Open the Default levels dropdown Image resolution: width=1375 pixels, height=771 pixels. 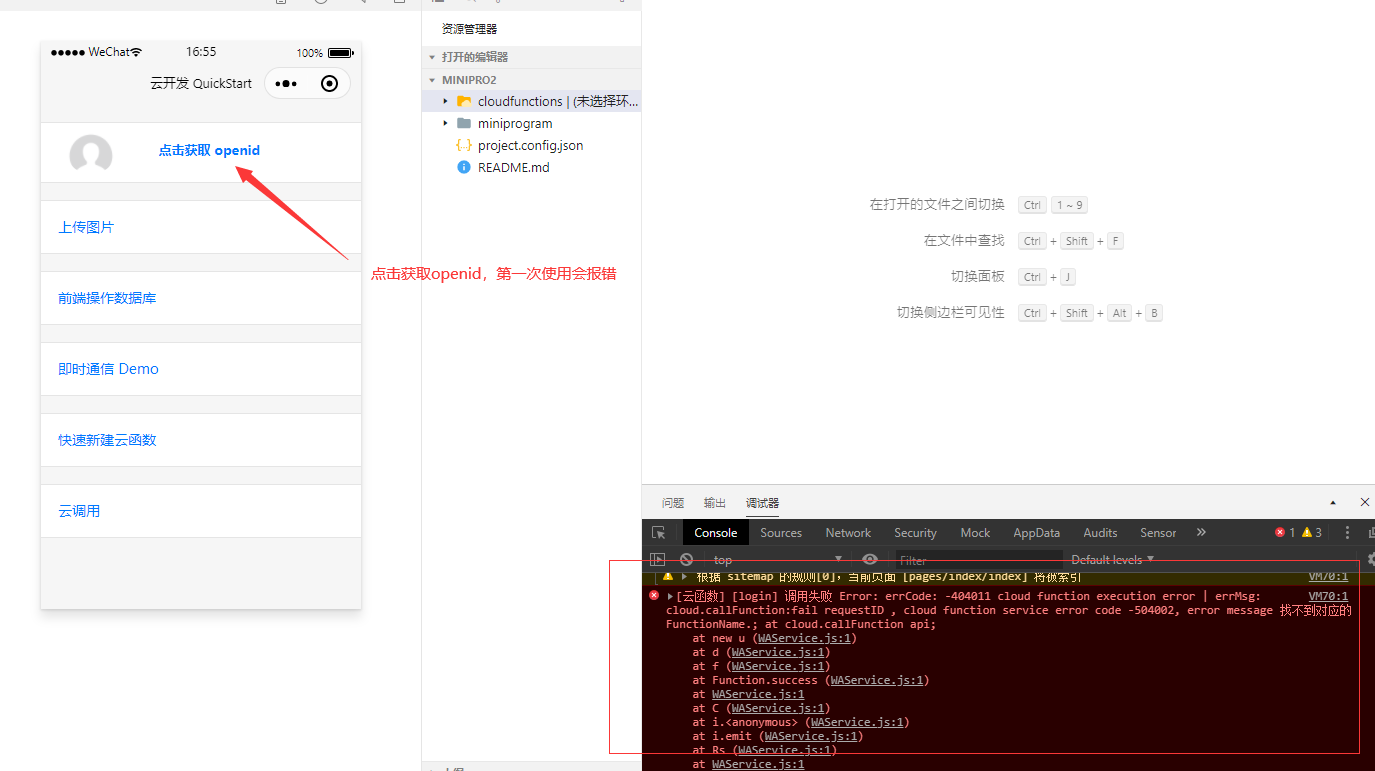click(x=1113, y=560)
